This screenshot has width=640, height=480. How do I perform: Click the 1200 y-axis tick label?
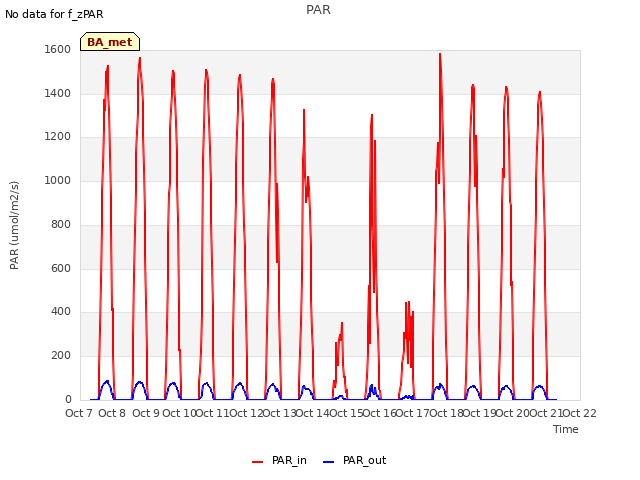coord(58,137)
